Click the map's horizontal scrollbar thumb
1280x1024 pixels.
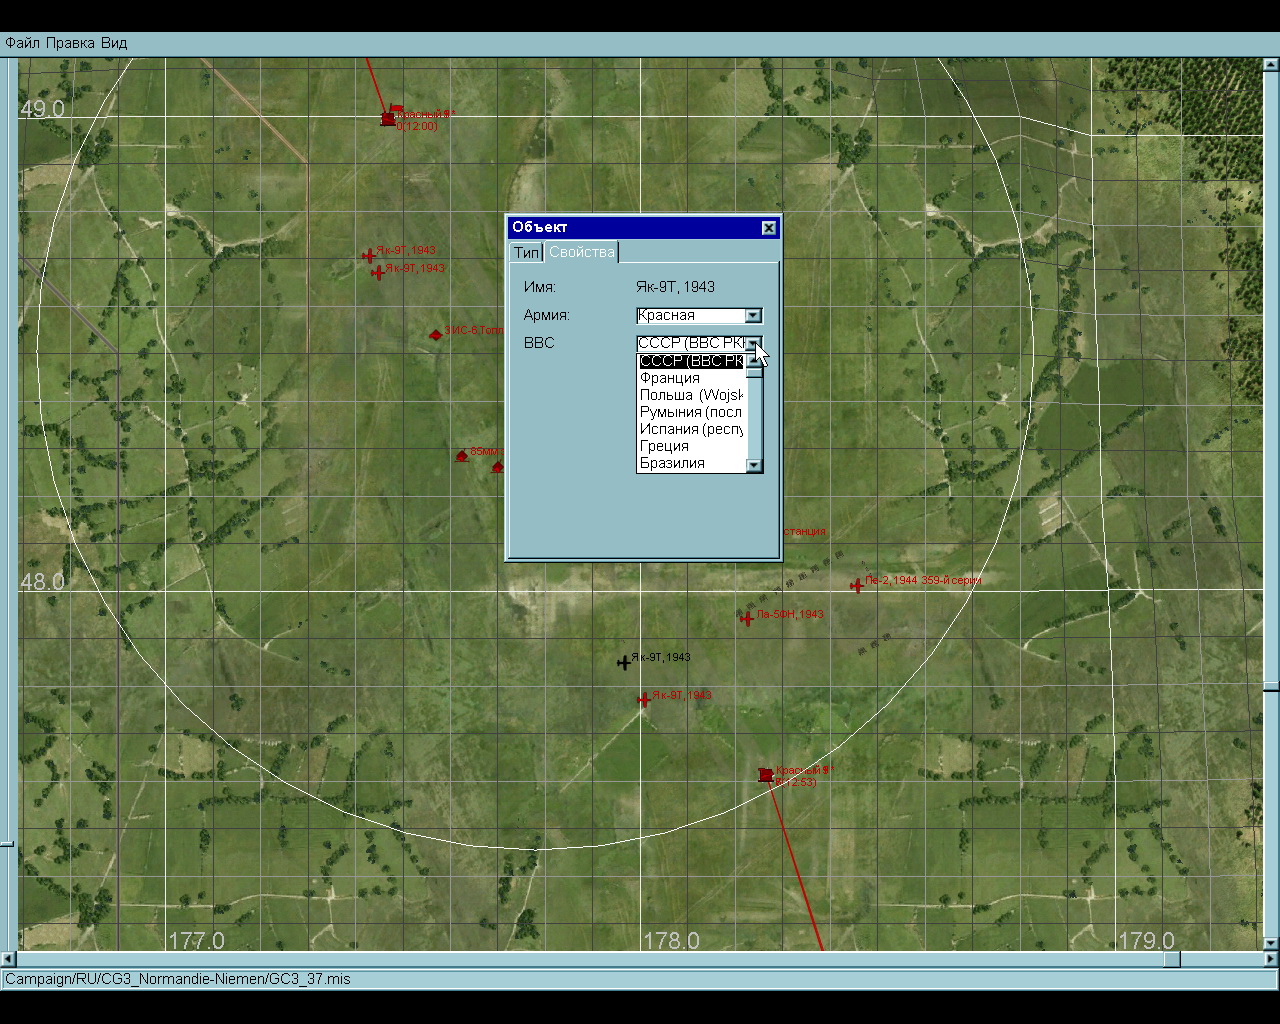(x=1171, y=959)
